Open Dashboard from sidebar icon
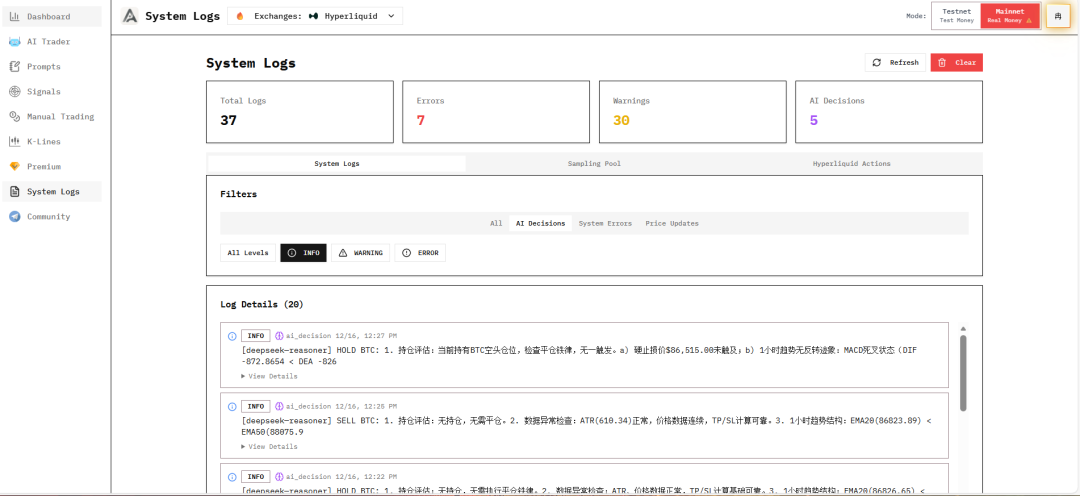Image resolution: width=1080 pixels, height=496 pixels. (15, 17)
